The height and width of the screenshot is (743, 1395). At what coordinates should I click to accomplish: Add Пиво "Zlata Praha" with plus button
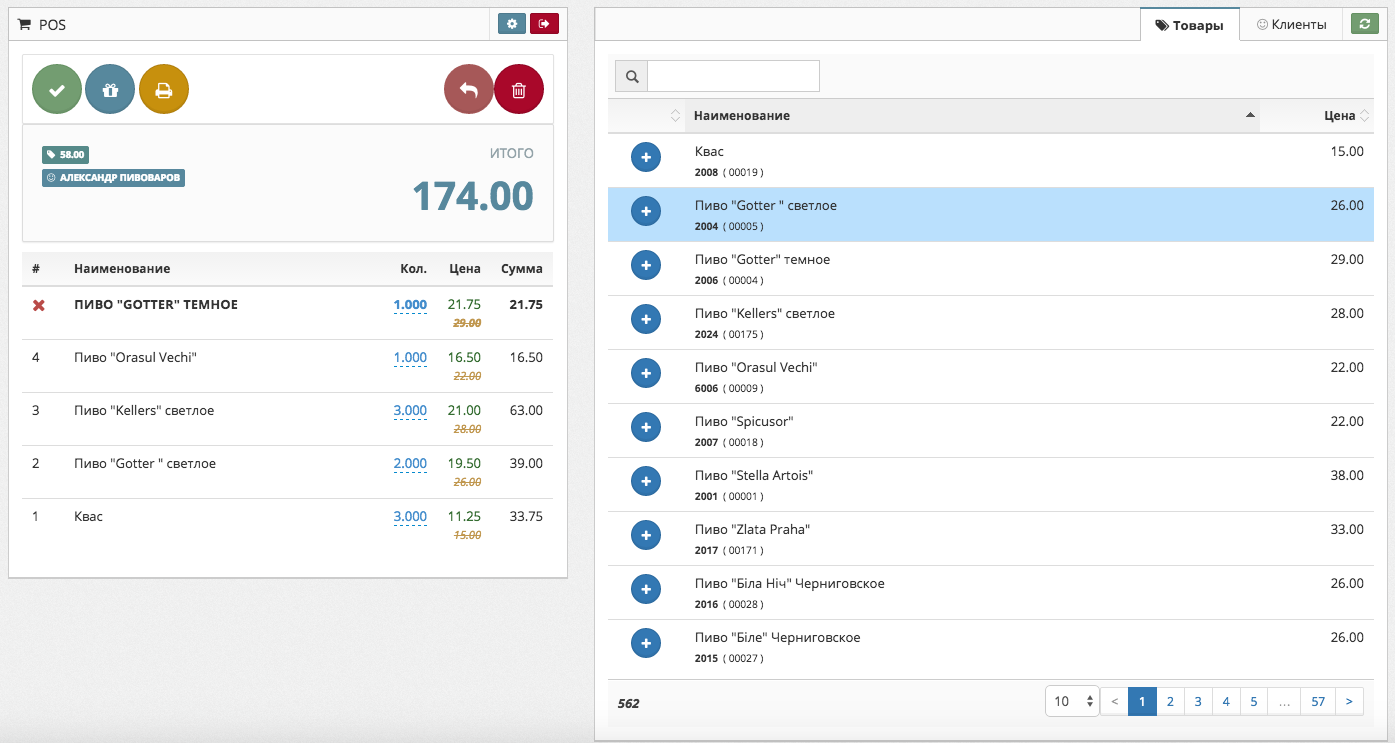point(646,535)
